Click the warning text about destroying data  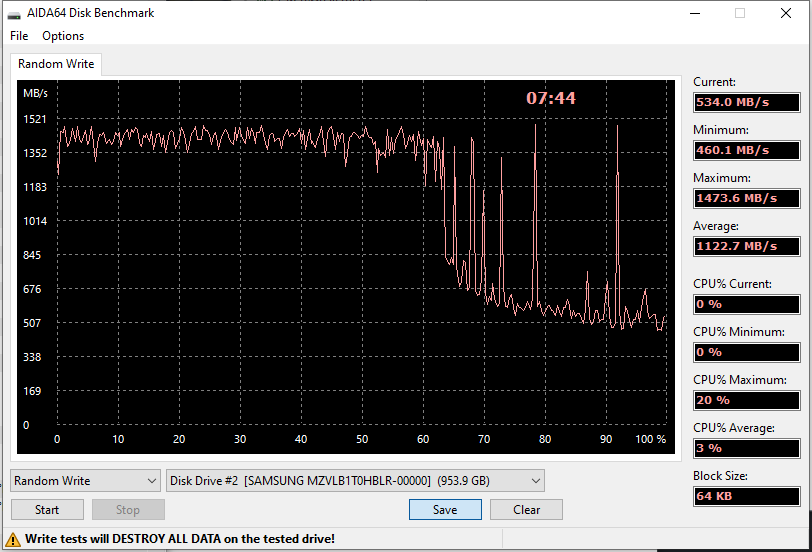(180, 539)
